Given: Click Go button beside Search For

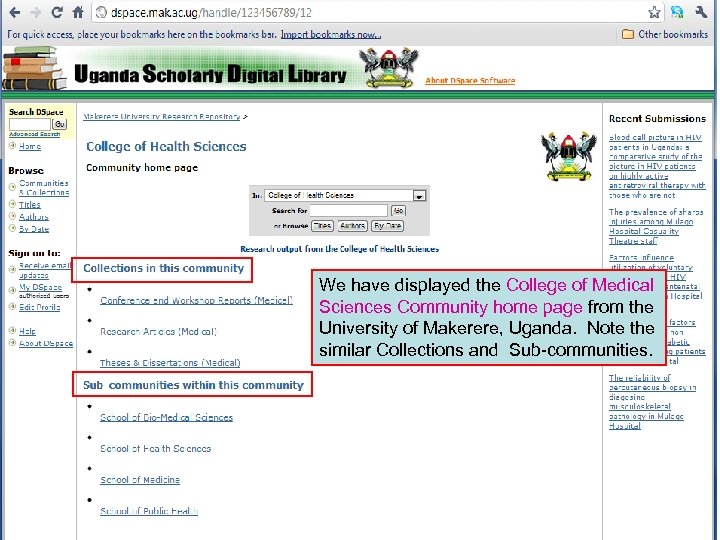Looking at the screenshot, I should pos(398,210).
